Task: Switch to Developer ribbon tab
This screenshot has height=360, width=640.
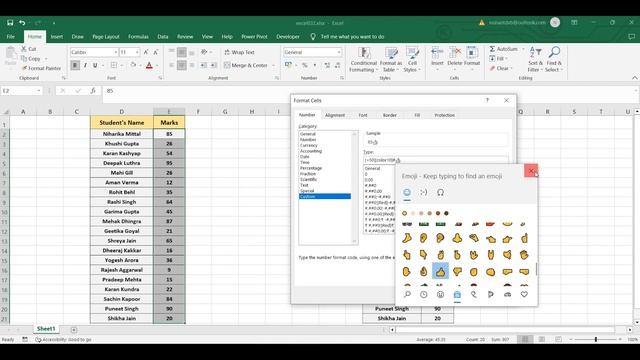Action: coord(288,37)
